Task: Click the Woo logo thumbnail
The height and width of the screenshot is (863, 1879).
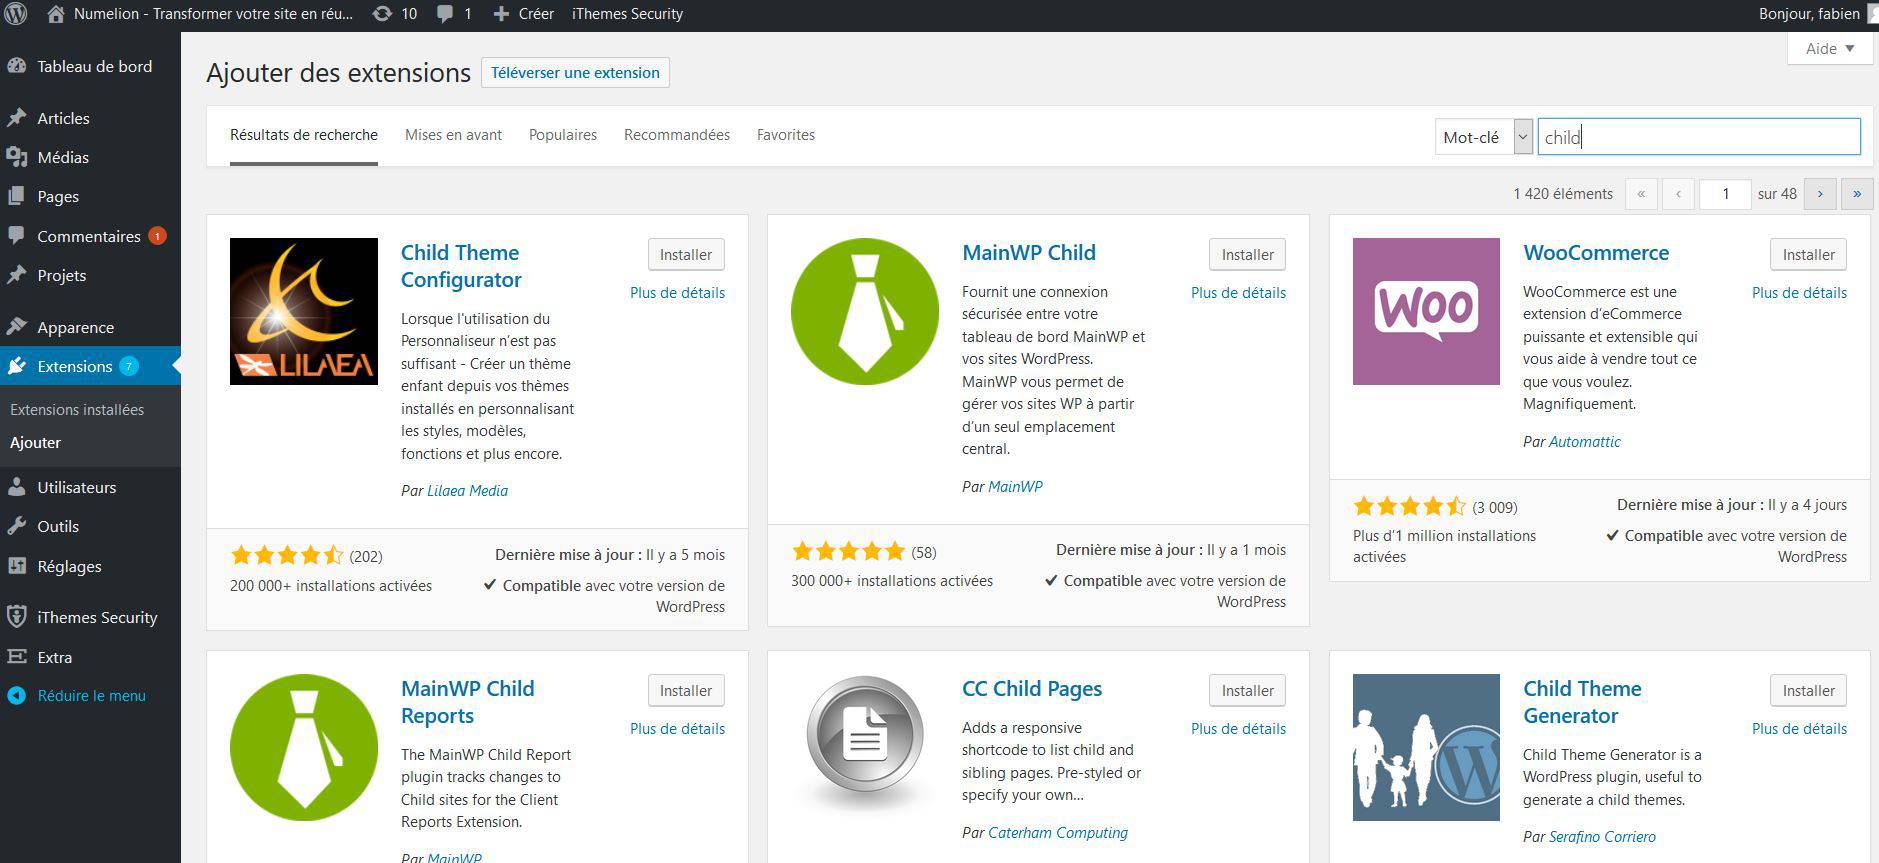Action: (1426, 311)
